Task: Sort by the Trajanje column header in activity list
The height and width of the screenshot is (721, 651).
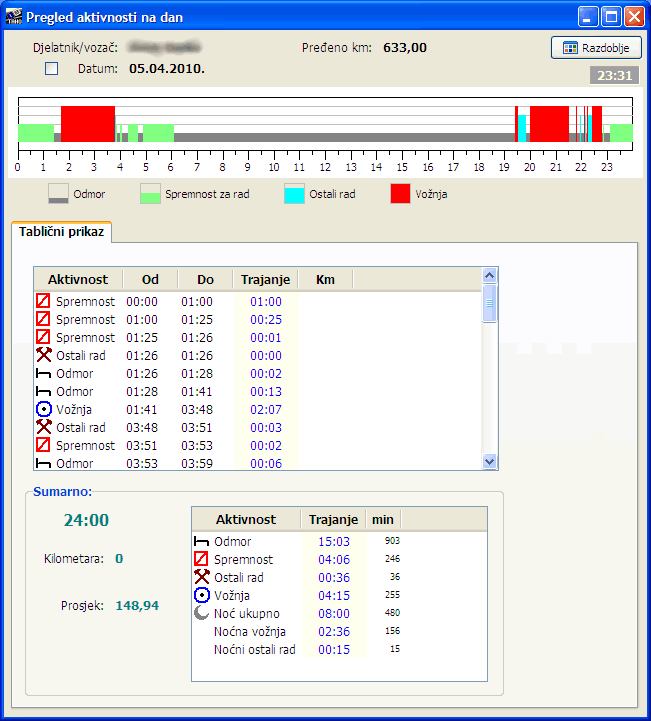Action: pyautogui.click(x=264, y=279)
